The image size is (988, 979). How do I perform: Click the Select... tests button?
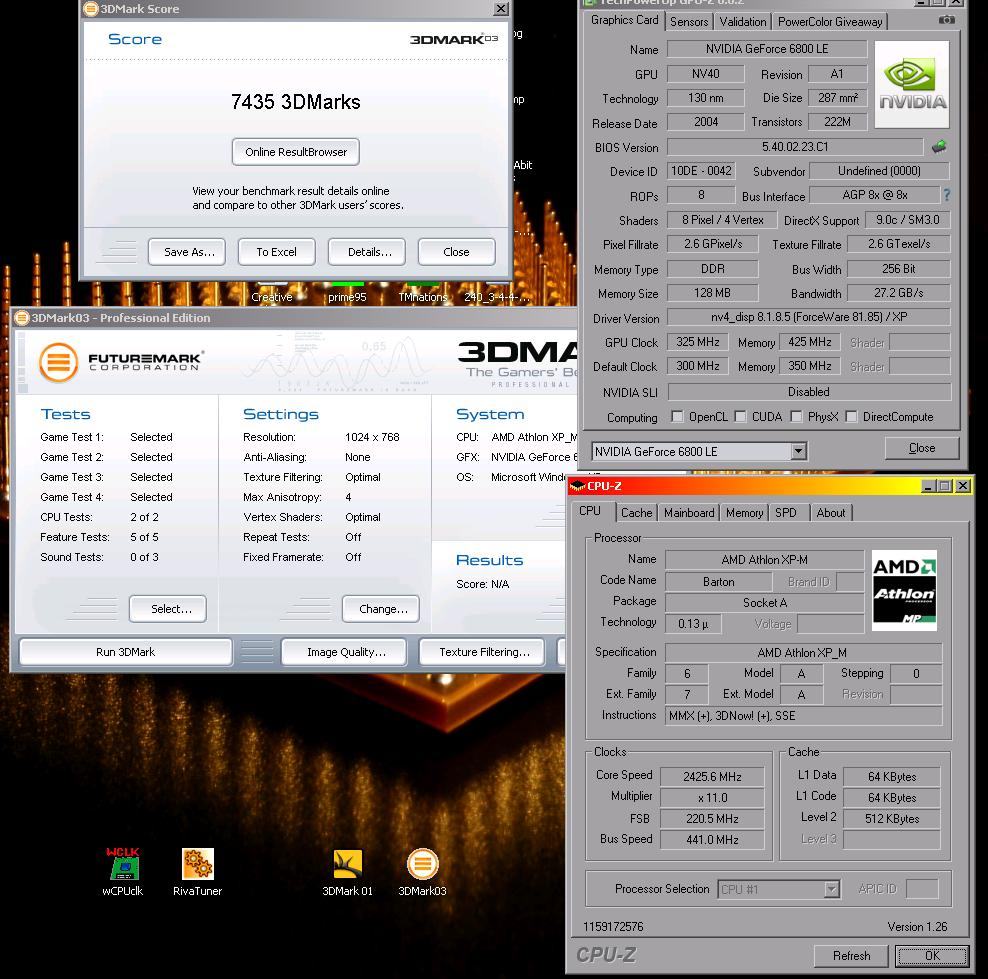(168, 609)
